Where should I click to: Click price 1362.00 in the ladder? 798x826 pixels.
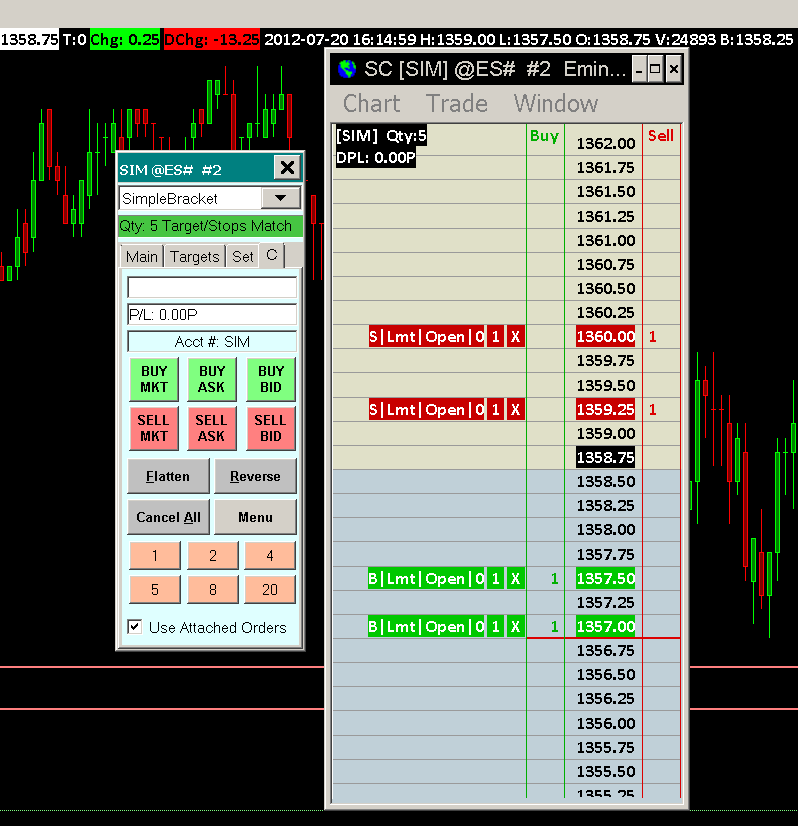[605, 143]
